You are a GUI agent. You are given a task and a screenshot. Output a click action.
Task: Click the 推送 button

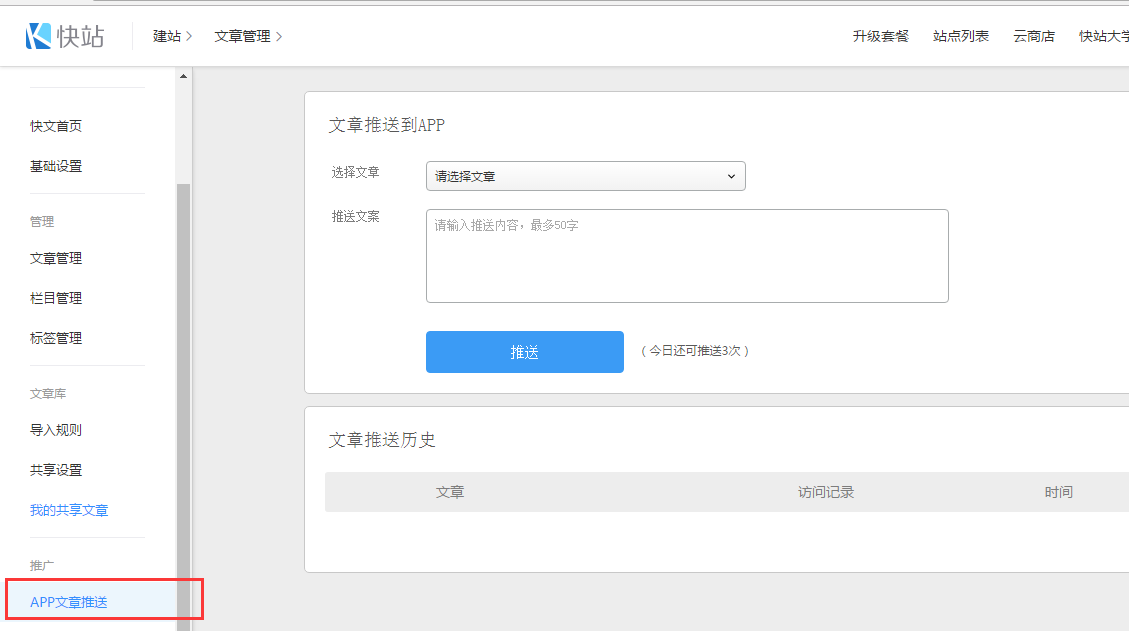coord(524,352)
